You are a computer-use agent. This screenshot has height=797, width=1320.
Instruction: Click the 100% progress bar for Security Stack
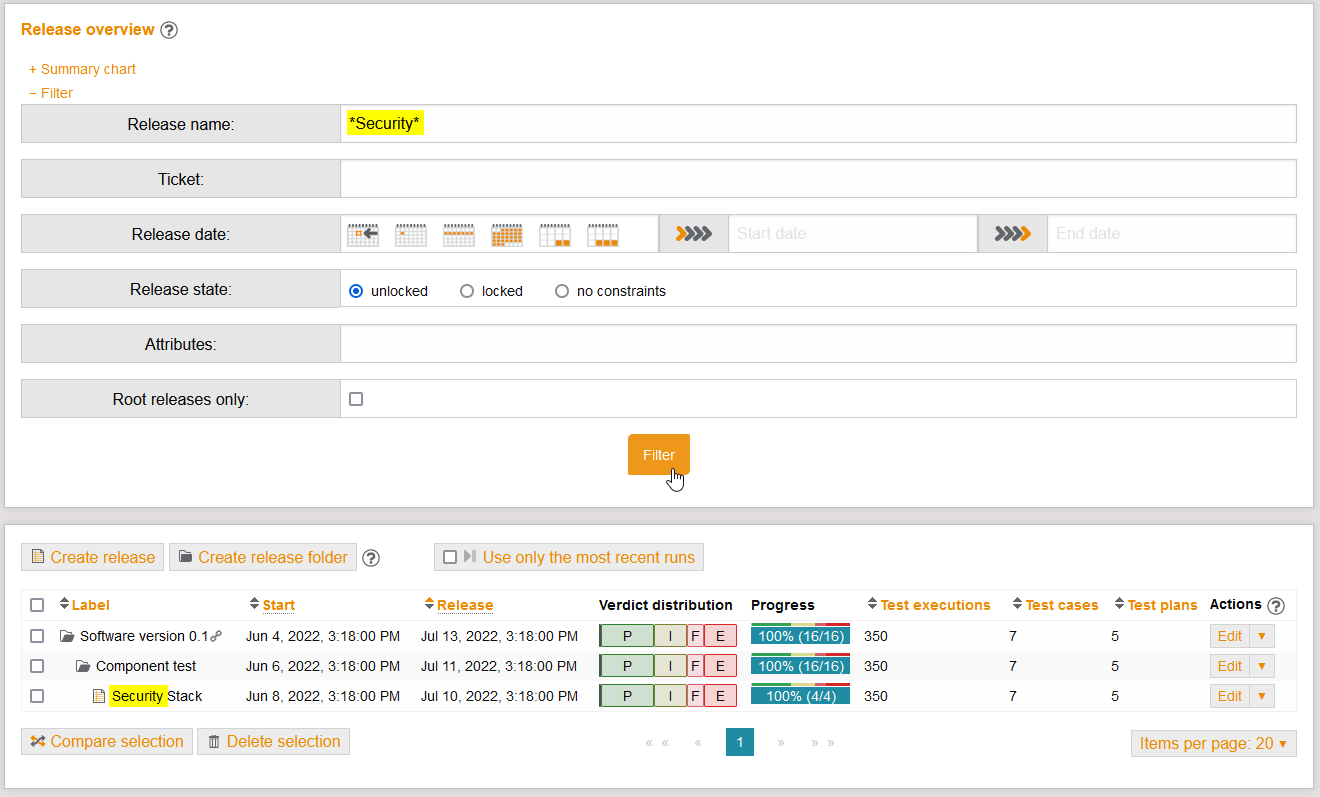tap(800, 695)
